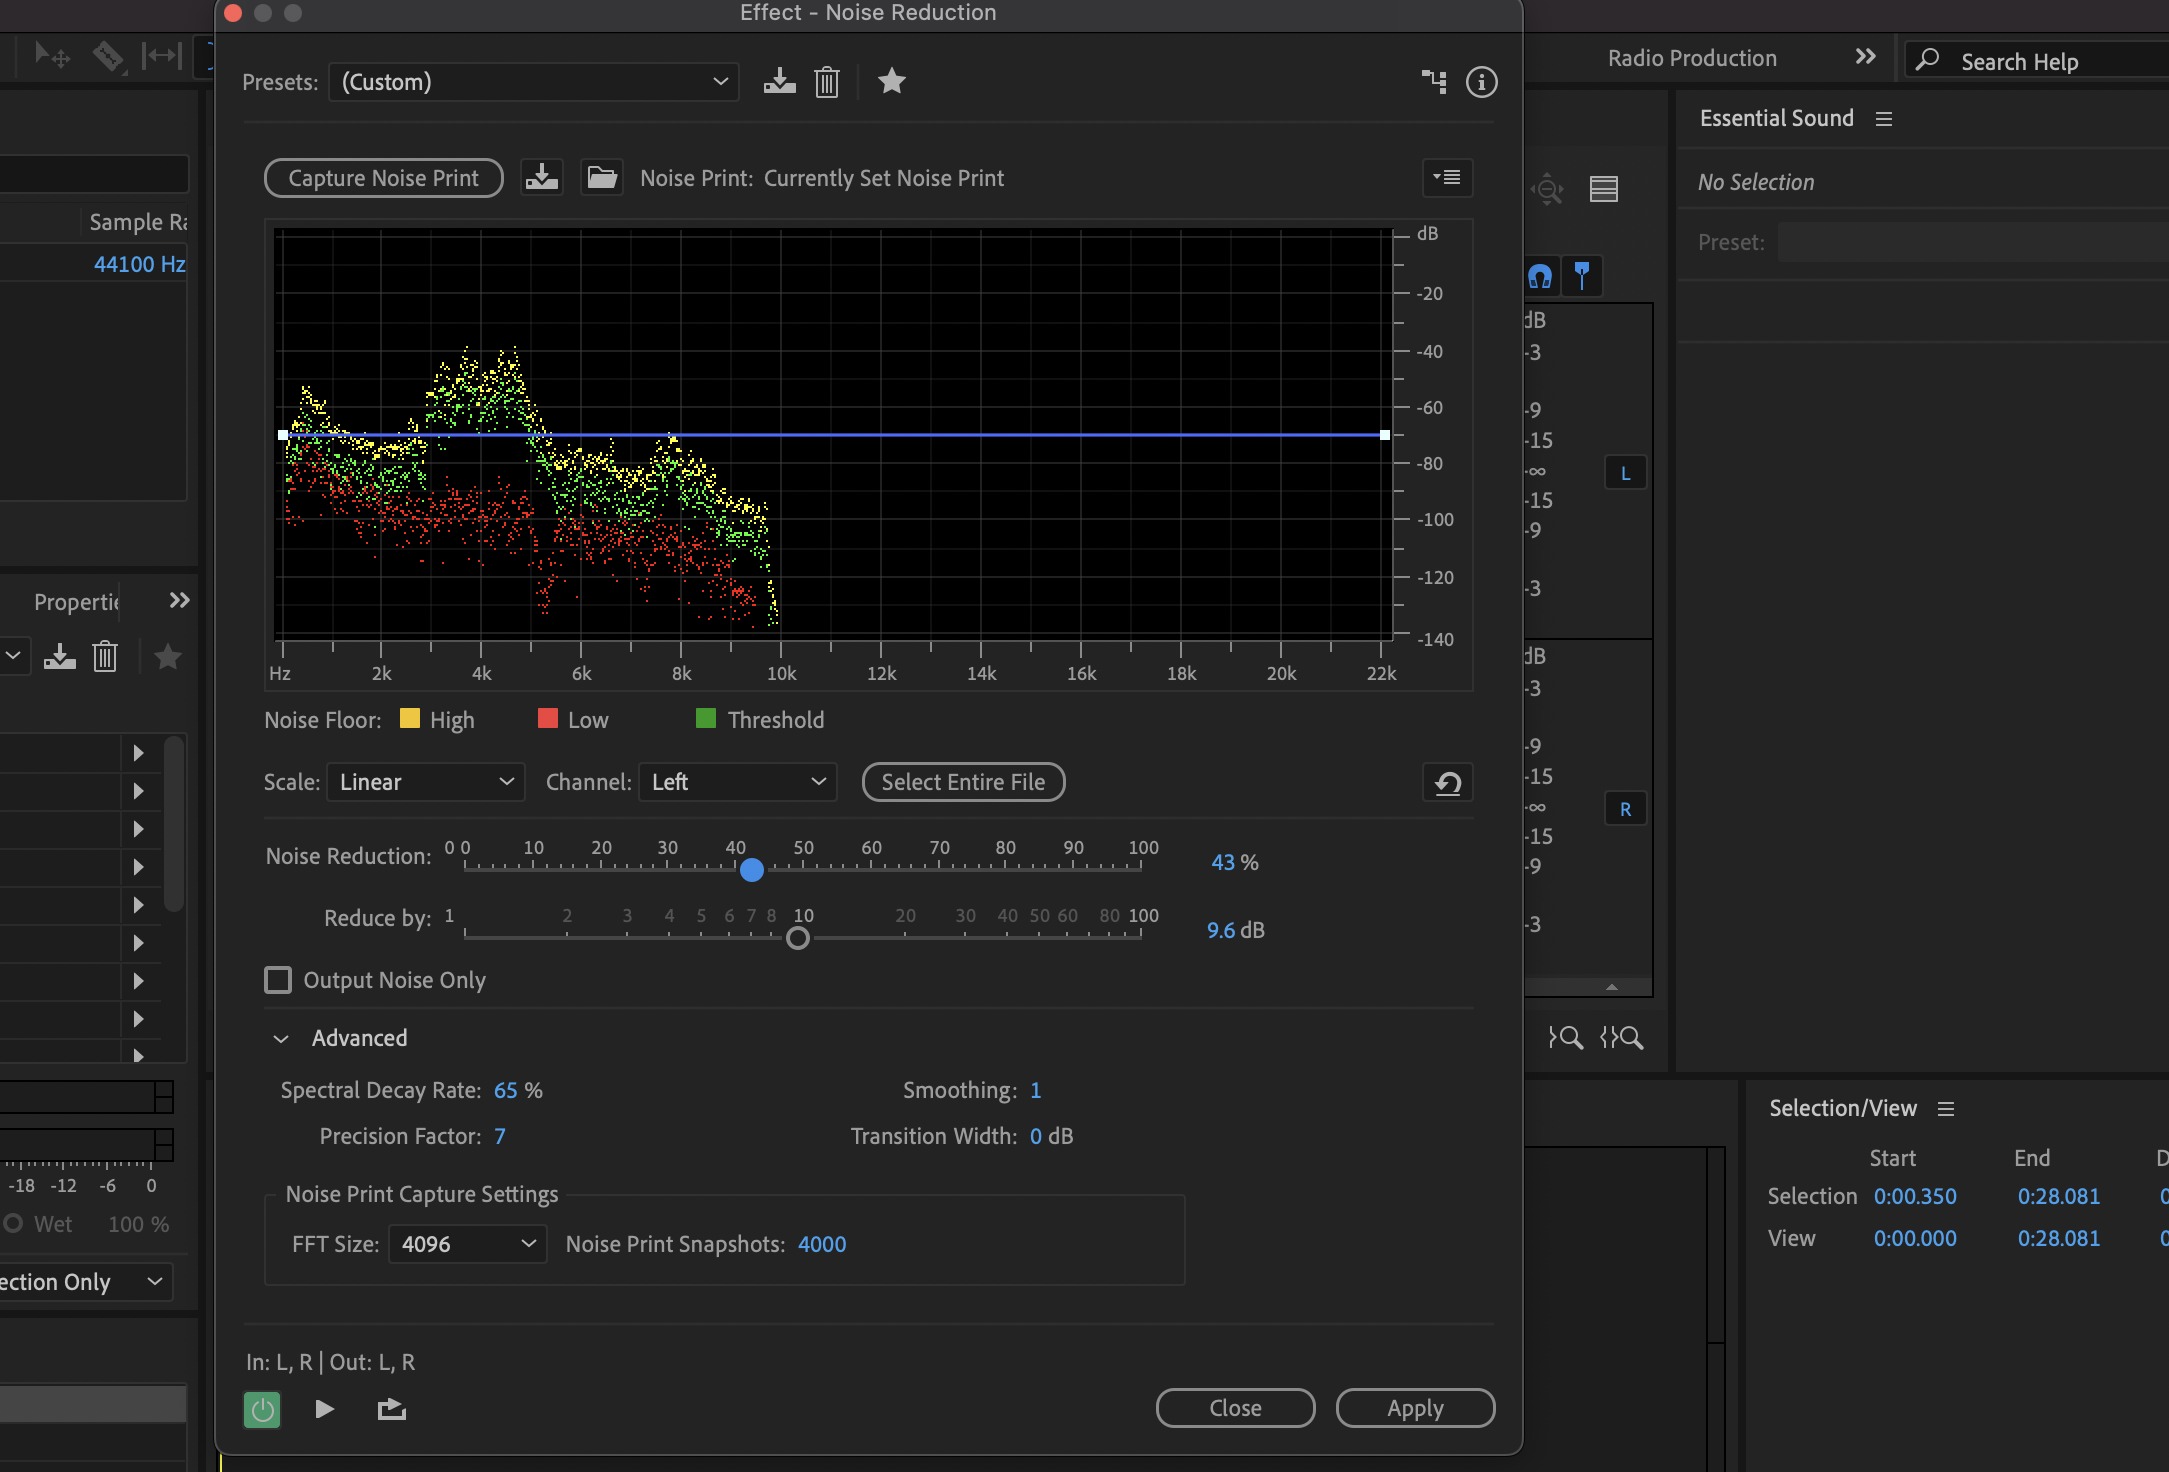
Task: Play the preview audio
Action: [324, 1409]
